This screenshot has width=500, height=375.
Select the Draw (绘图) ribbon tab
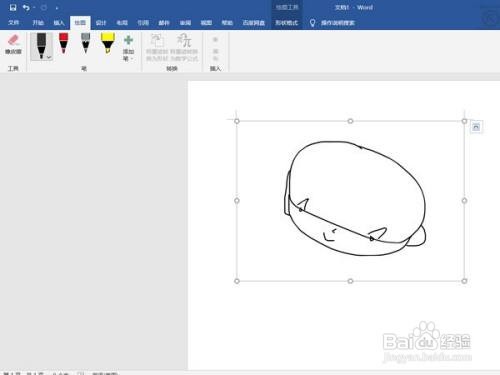click(x=80, y=23)
